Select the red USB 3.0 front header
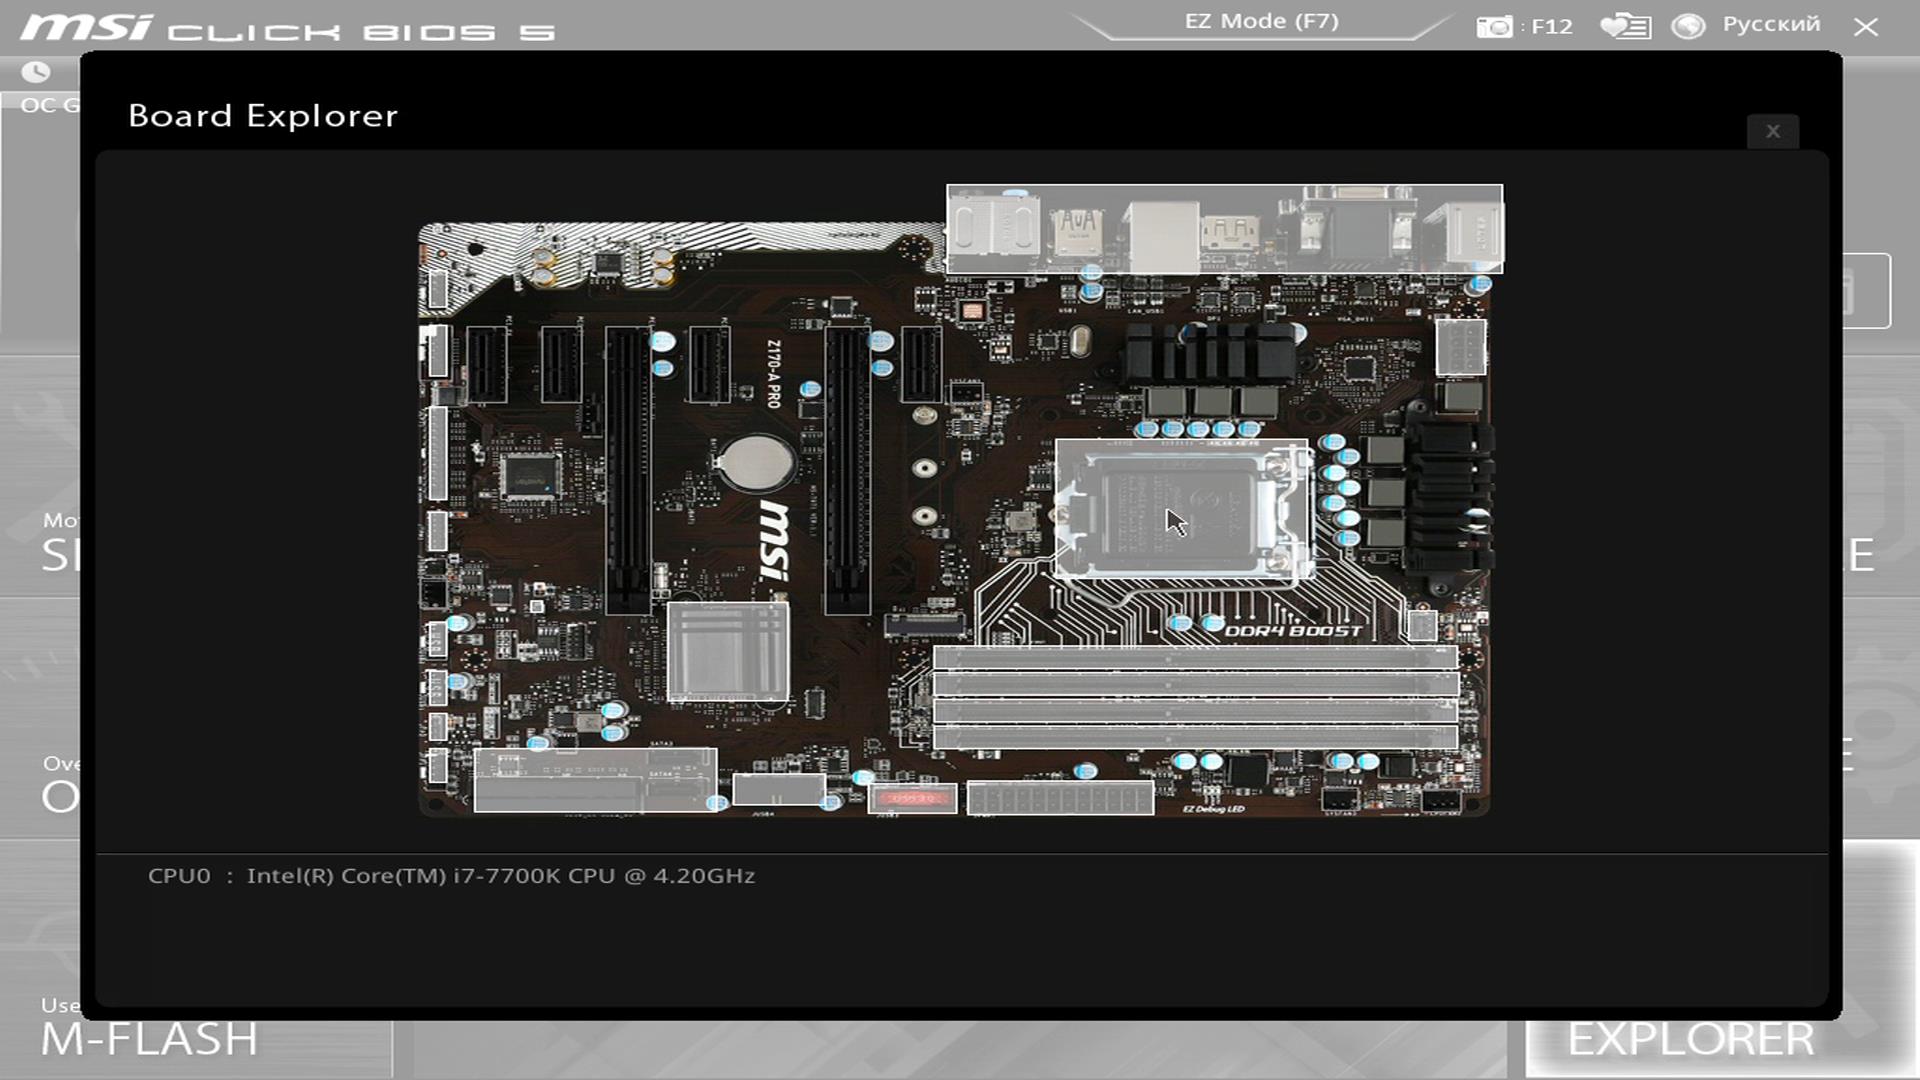 click(913, 798)
